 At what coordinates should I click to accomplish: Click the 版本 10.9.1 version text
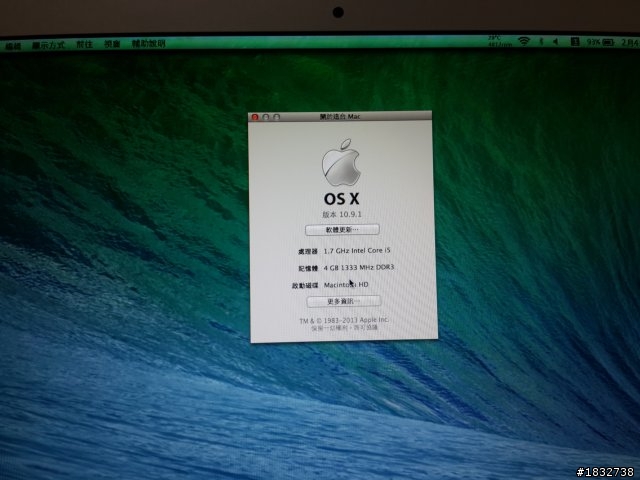[x=342, y=214]
